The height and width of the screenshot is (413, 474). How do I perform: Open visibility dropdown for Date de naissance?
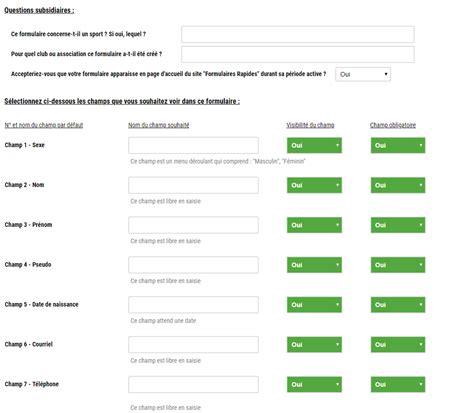(x=314, y=305)
